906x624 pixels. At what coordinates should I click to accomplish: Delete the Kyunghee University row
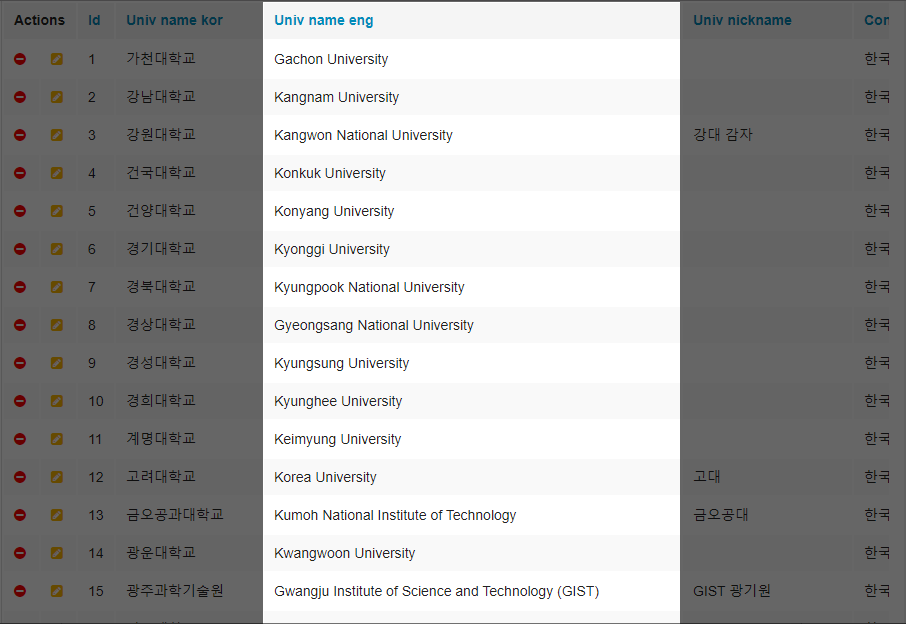(x=20, y=401)
